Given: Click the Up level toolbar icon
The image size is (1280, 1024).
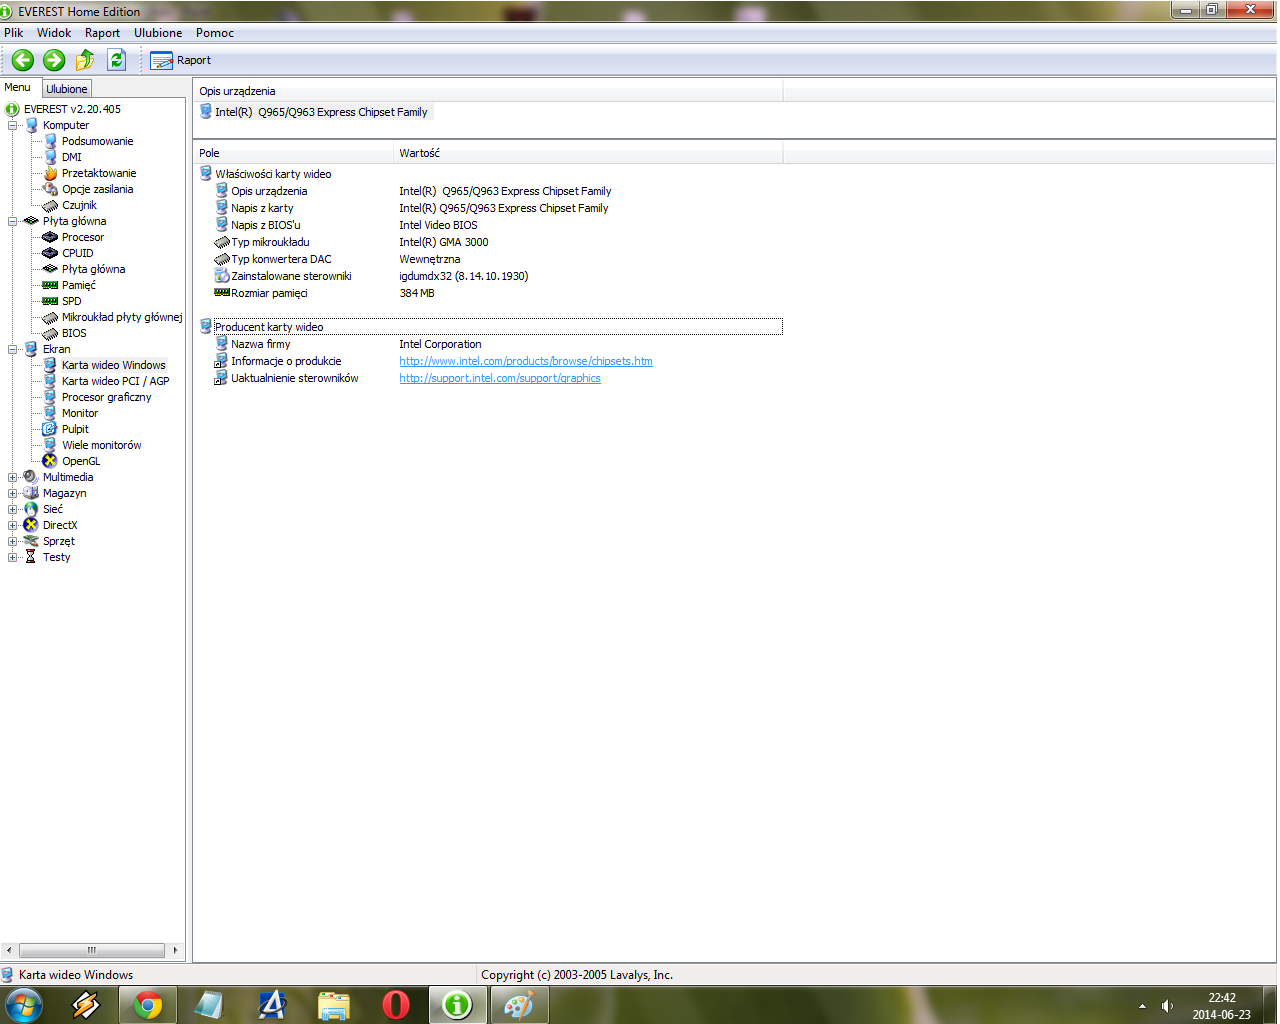Looking at the screenshot, I should 85,60.
